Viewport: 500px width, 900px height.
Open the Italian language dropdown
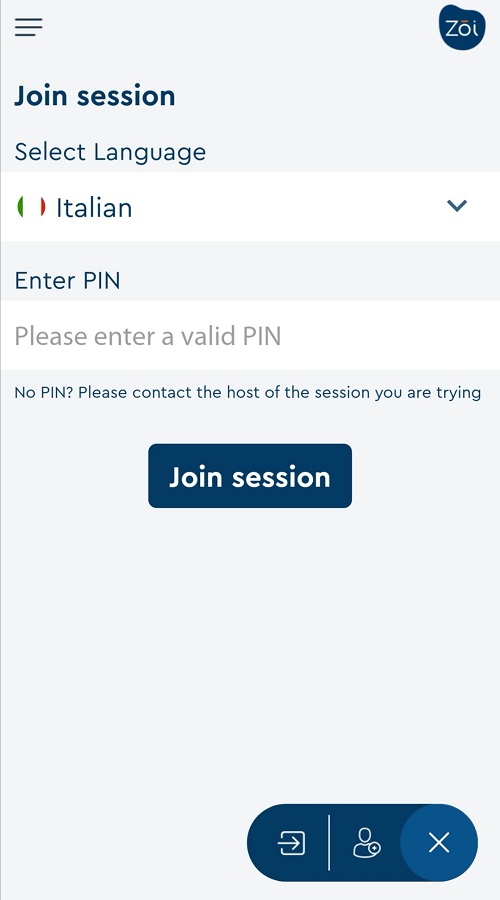click(250, 207)
